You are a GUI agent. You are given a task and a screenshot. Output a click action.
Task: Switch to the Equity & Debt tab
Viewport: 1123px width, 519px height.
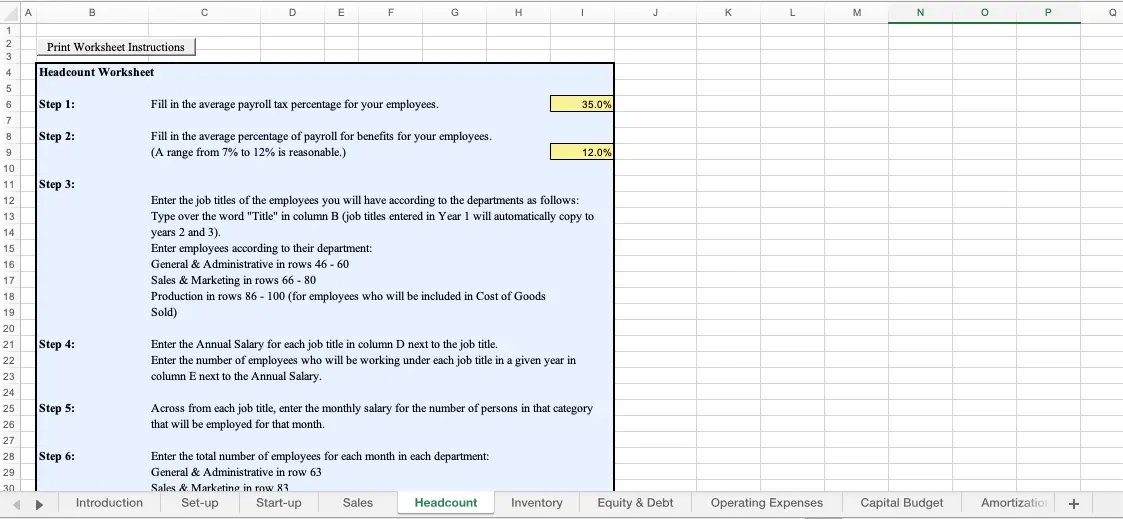[635, 503]
